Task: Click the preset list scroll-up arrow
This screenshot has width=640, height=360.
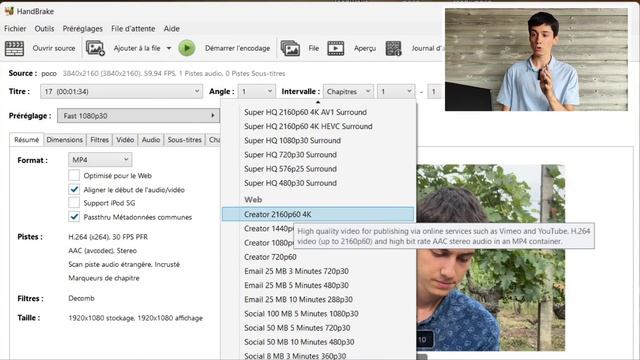Action: [x=318, y=102]
